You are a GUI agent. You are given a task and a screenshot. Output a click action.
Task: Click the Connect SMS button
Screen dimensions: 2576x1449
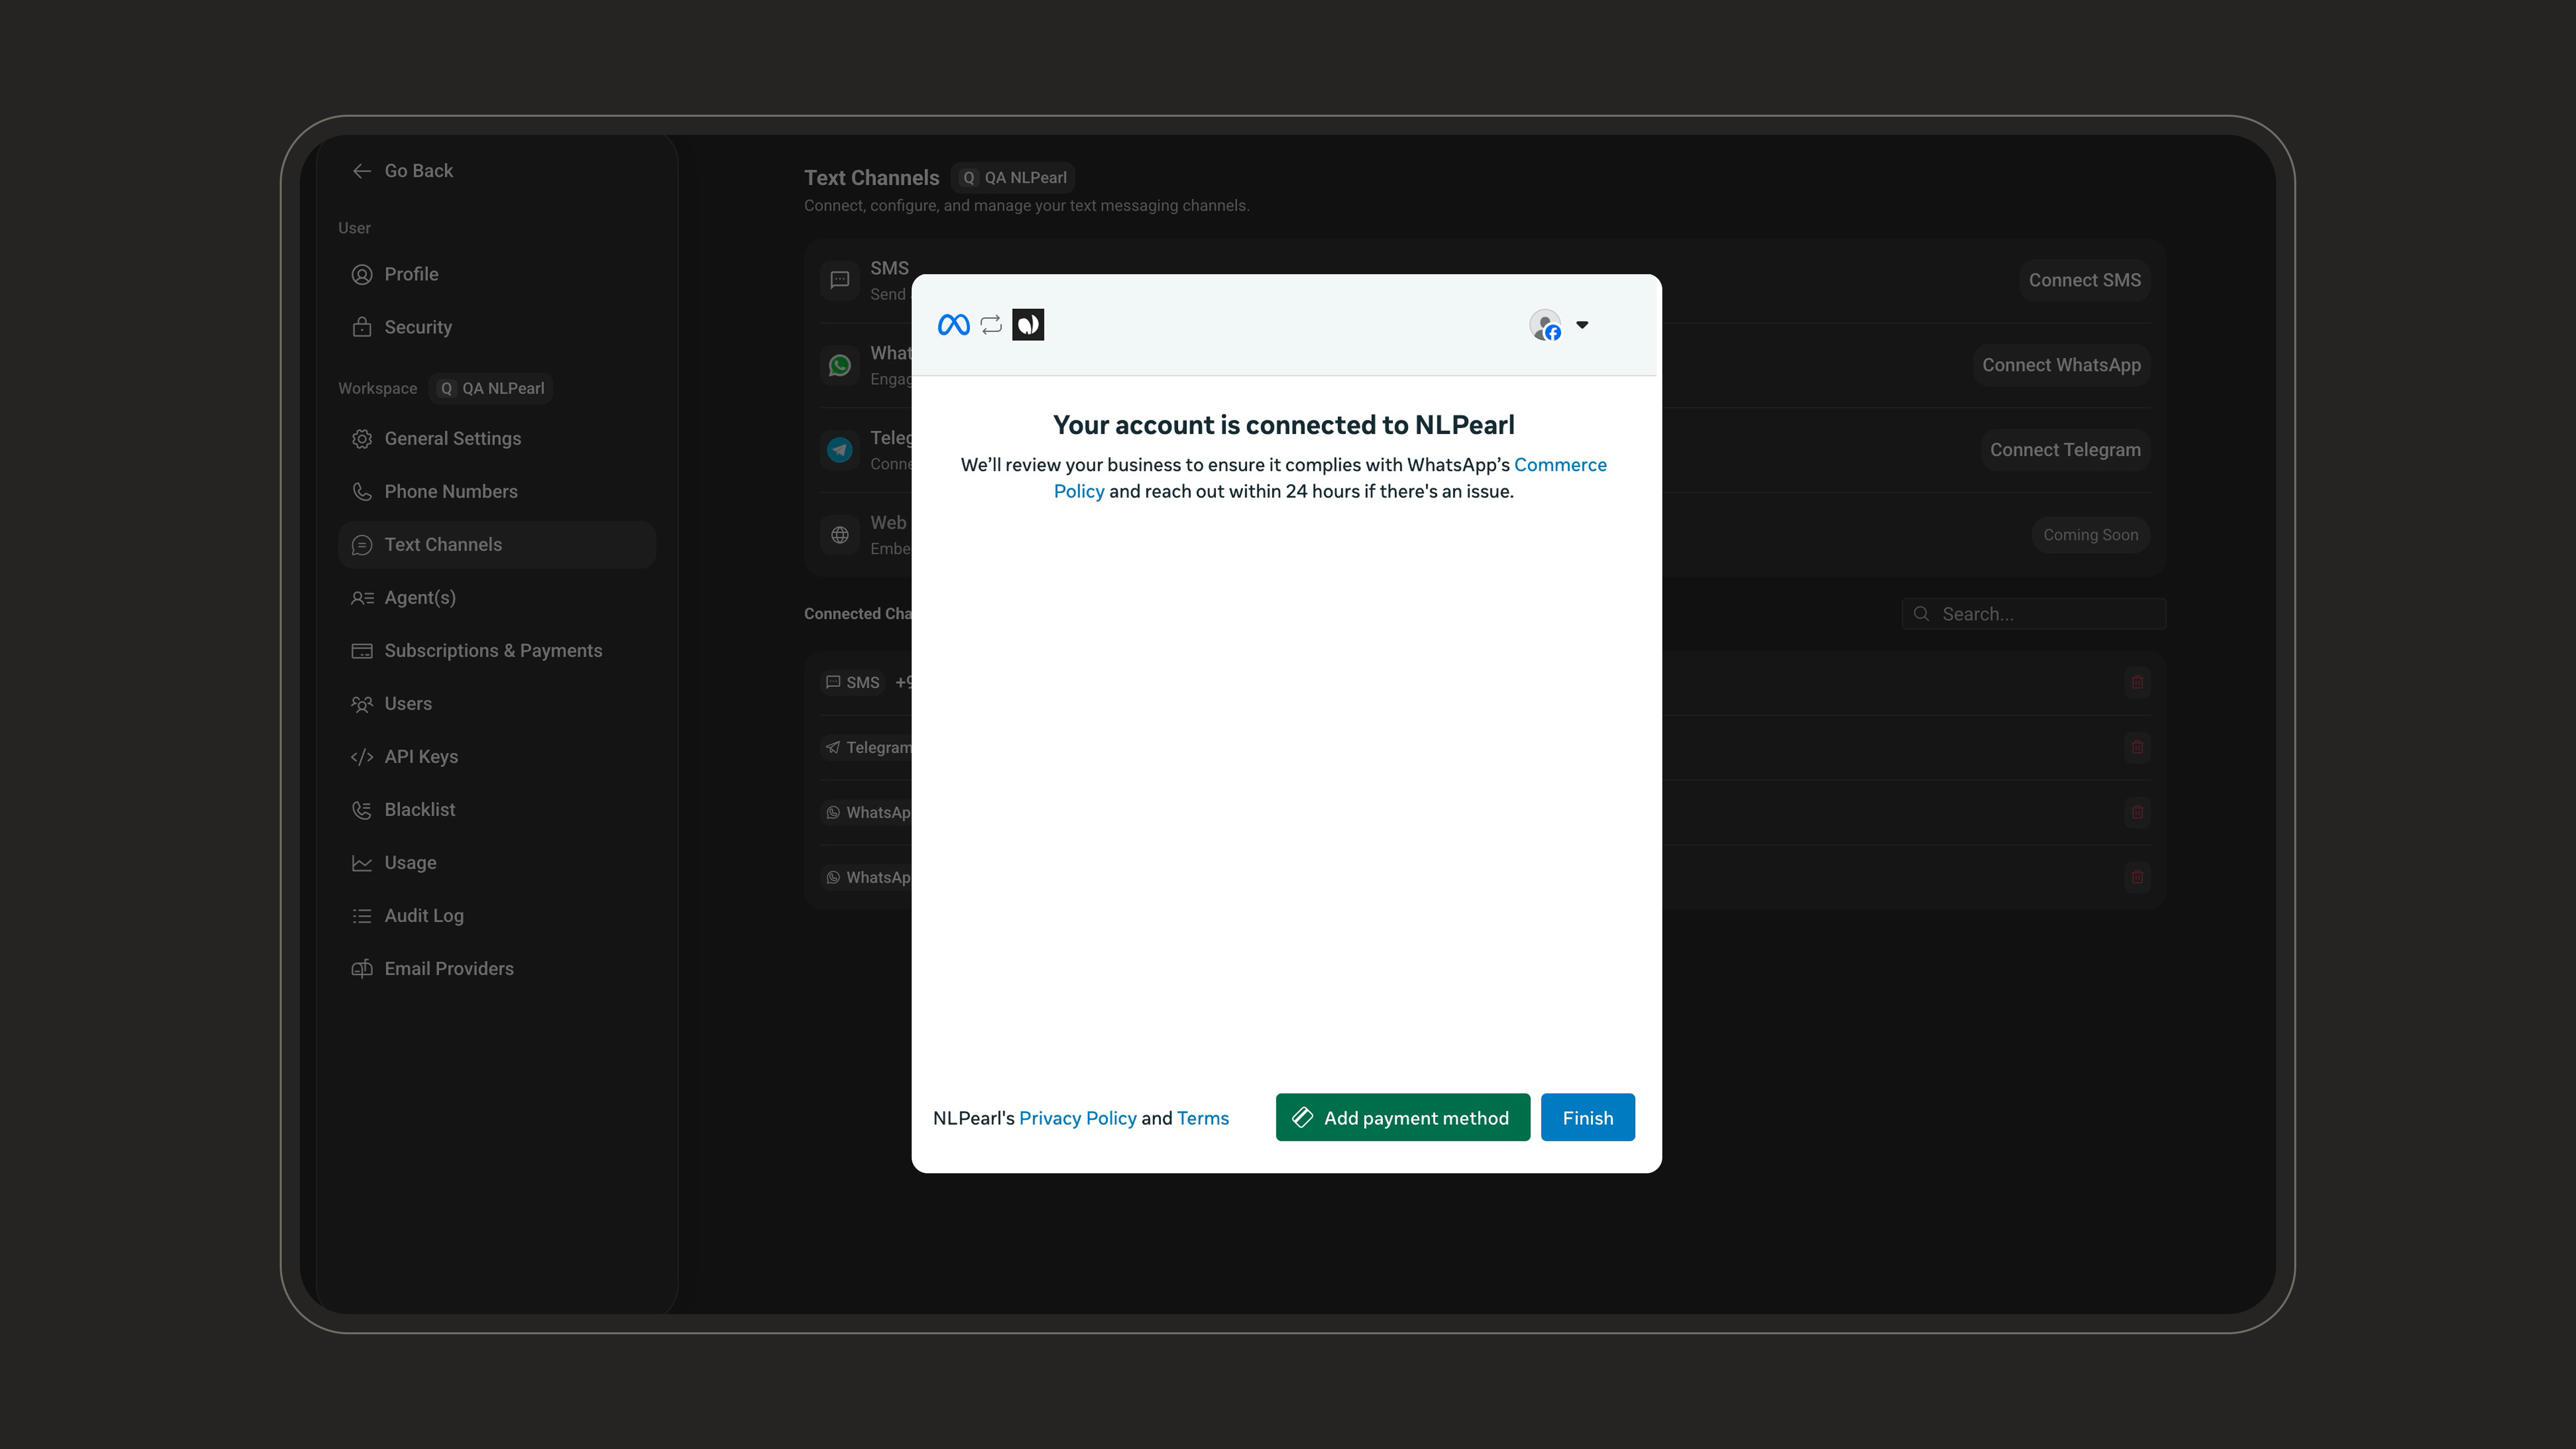pos(2084,280)
